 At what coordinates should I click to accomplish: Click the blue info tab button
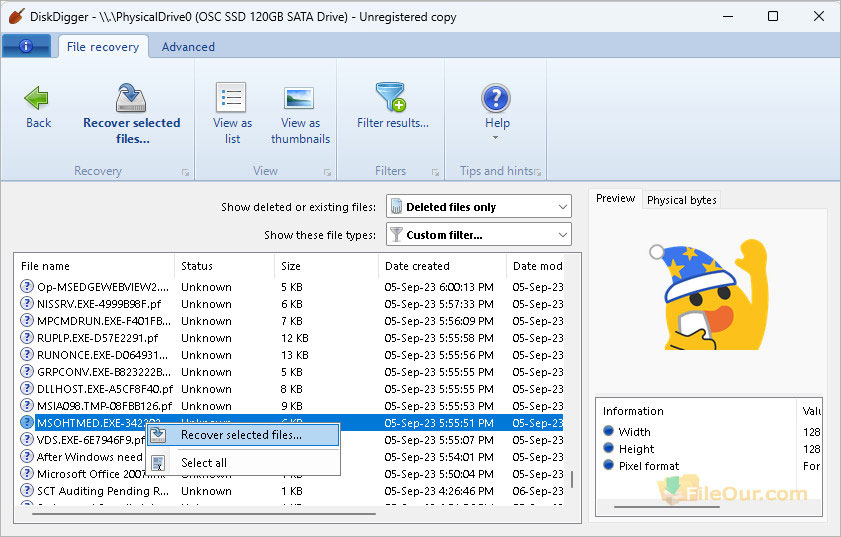26,46
